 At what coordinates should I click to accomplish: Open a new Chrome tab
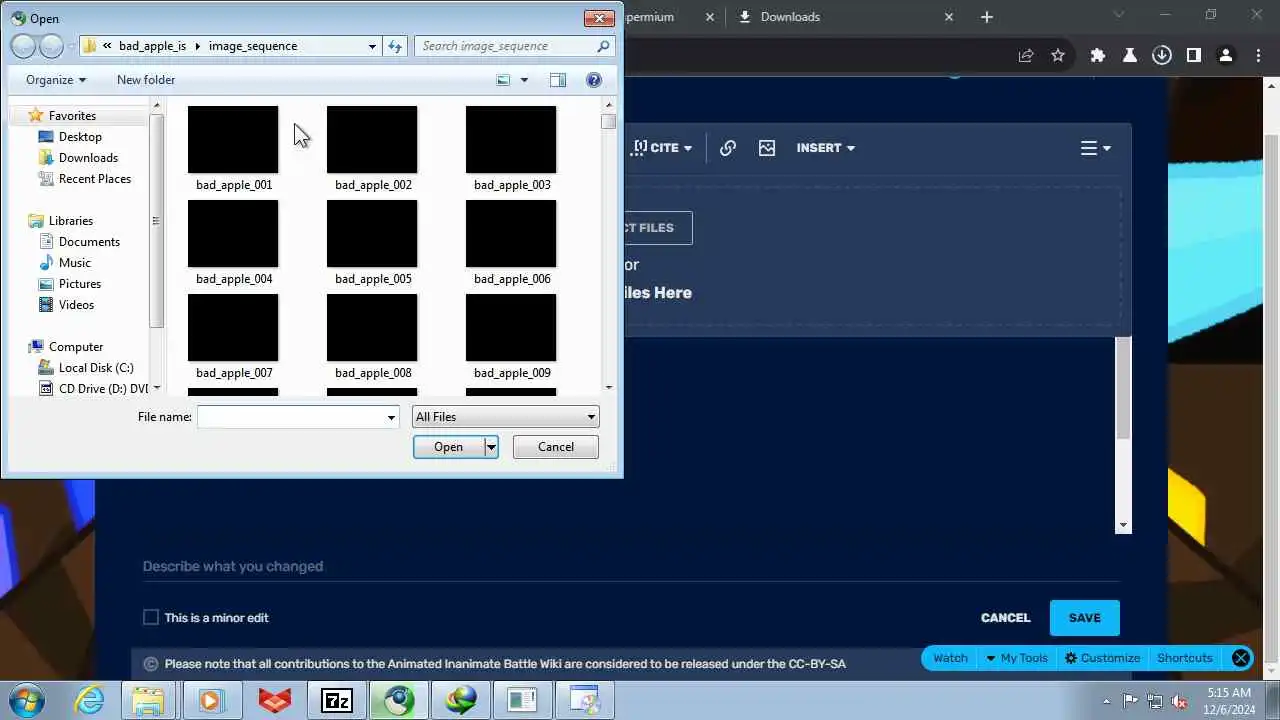click(x=987, y=17)
